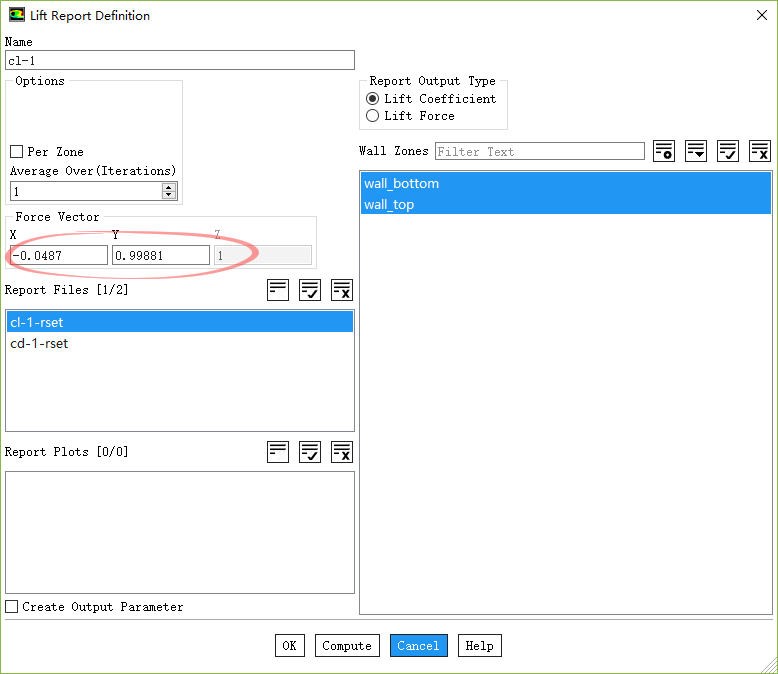The image size is (778, 674).
Task: Increase the Average Over iterations value
Action: [x=169, y=187]
